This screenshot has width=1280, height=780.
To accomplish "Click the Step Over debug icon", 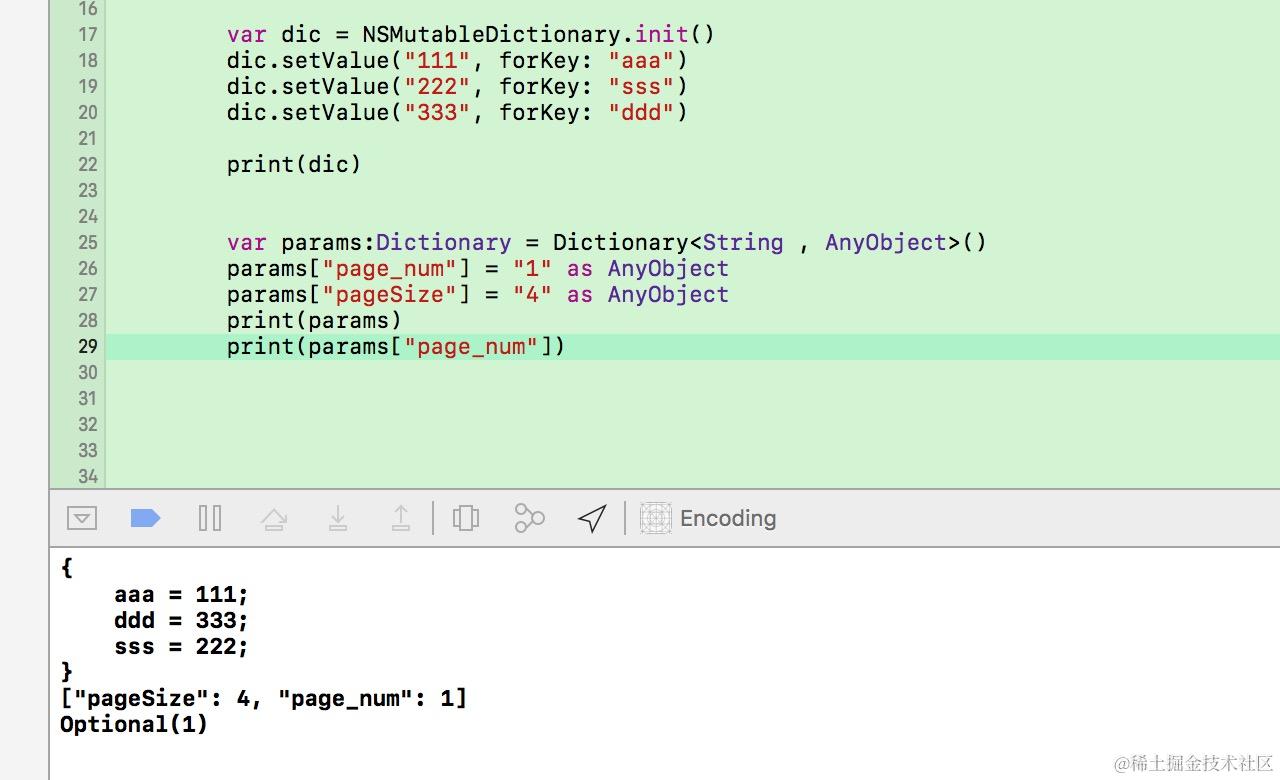I will (274, 518).
